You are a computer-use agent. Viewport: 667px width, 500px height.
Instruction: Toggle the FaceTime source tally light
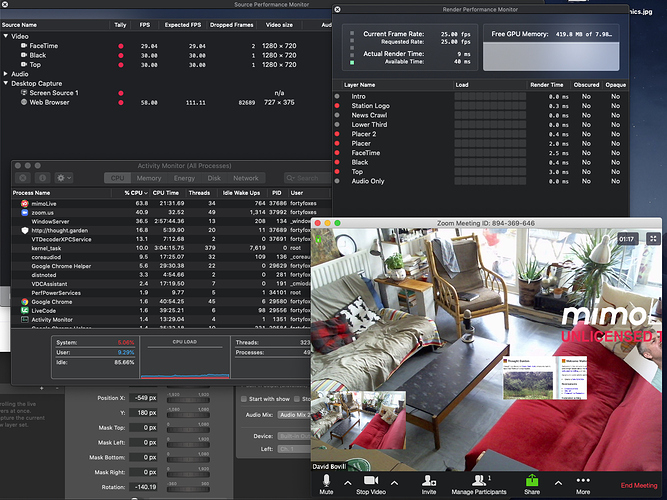121,46
